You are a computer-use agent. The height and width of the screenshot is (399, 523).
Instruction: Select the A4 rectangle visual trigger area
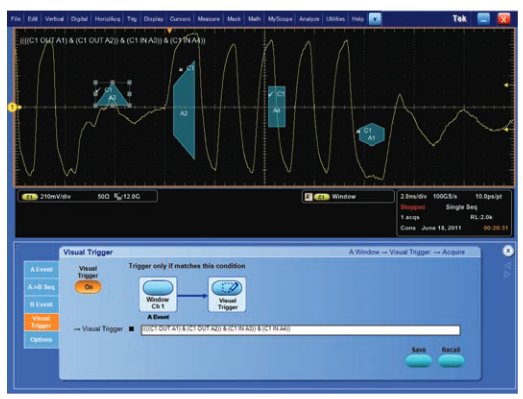tap(277, 107)
